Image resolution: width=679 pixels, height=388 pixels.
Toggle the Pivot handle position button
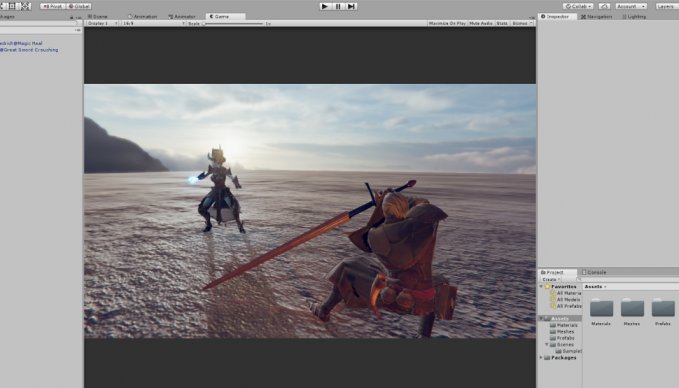pos(53,6)
